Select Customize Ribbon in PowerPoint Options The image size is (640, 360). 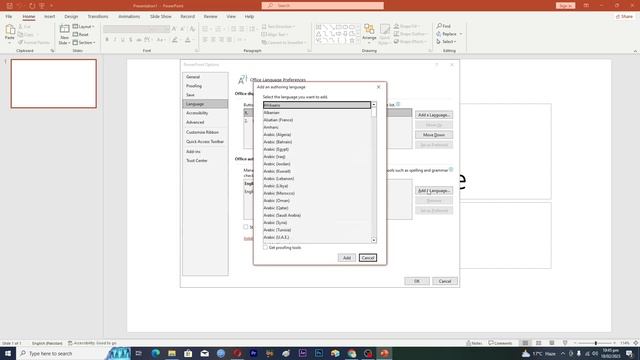[x=205, y=132]
